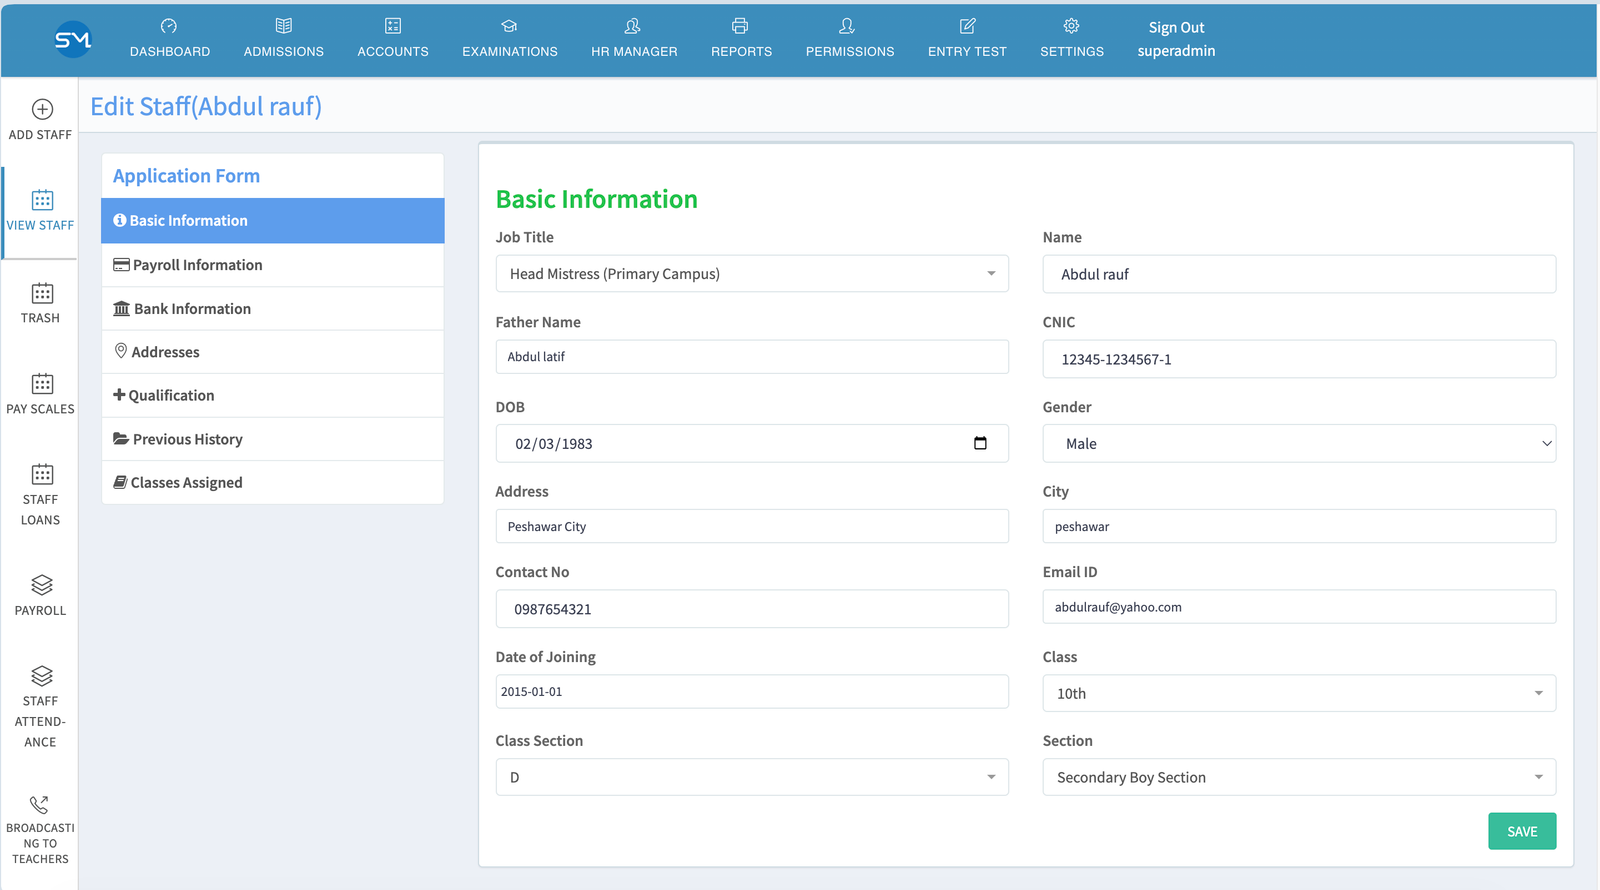Click the Staff Loans sidebar icon
The width and height of the screenshot is (1600, 890).
click(42, 474)
